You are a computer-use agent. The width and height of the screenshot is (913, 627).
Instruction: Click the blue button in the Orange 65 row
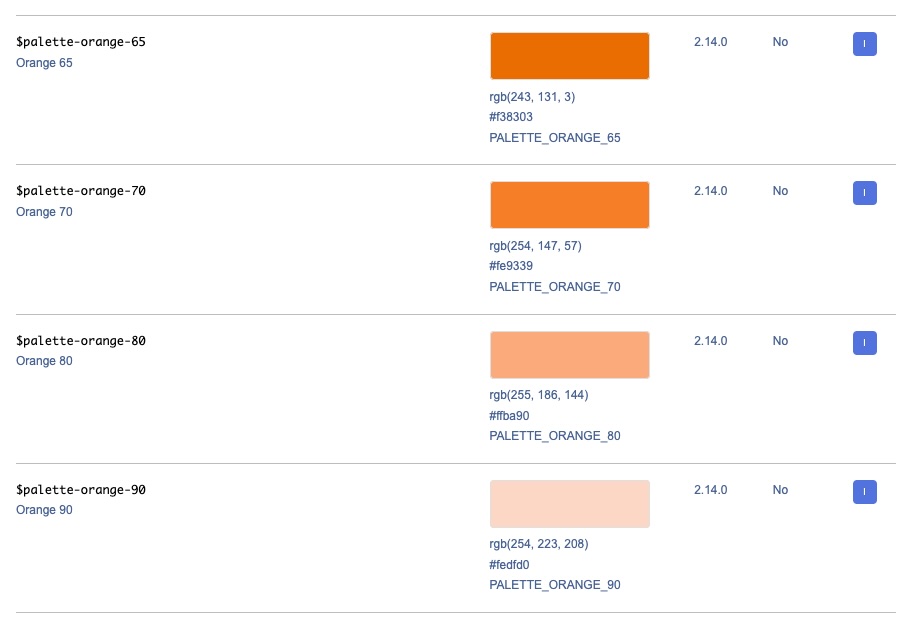tap(864, 44)
